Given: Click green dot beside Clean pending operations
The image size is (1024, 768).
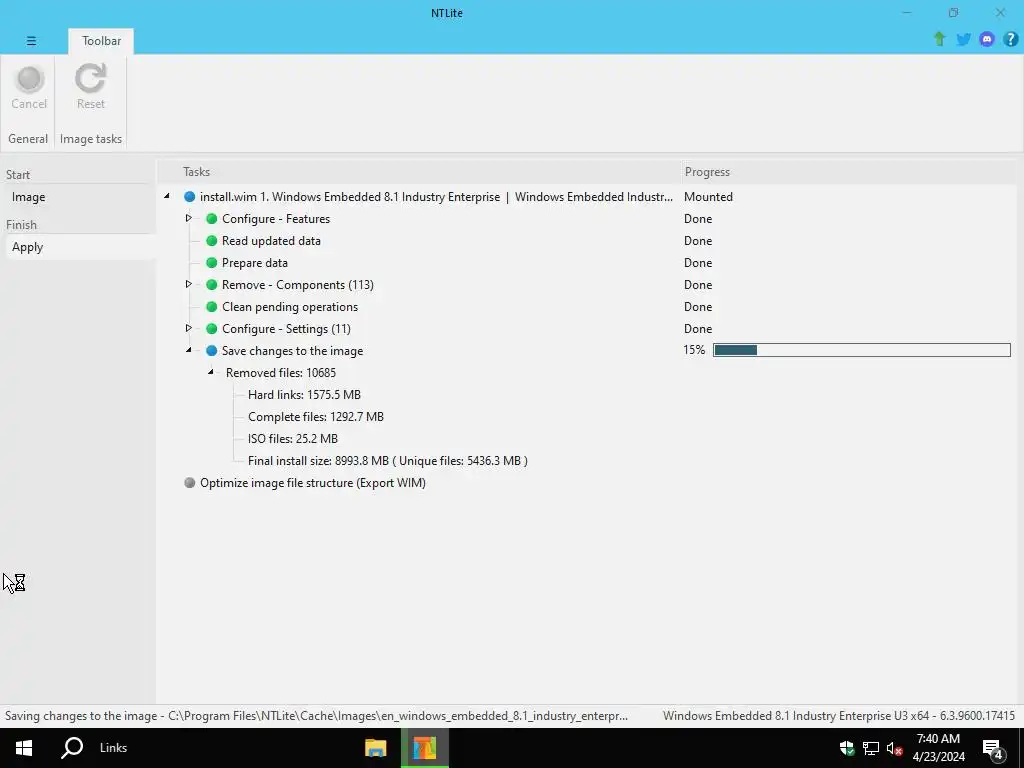Looking at the screenshot, I should (x=212, y=307).
